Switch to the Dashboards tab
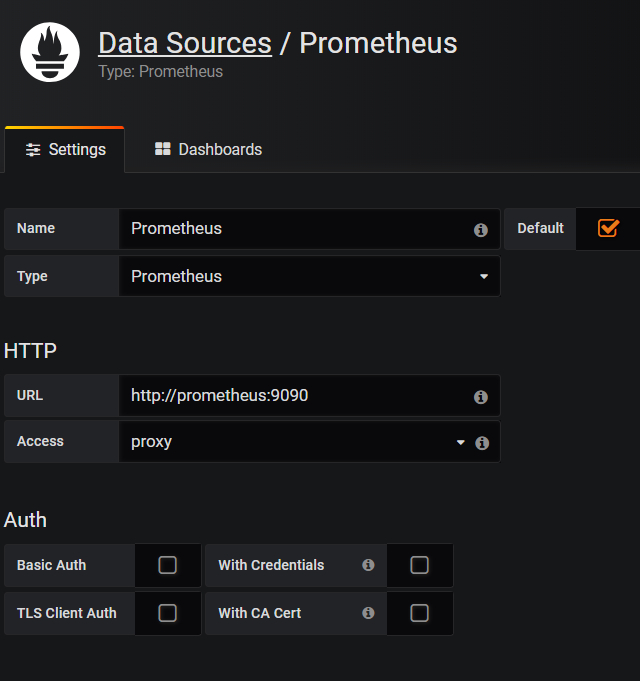This screenshot has height=681, width=640. 208,150
